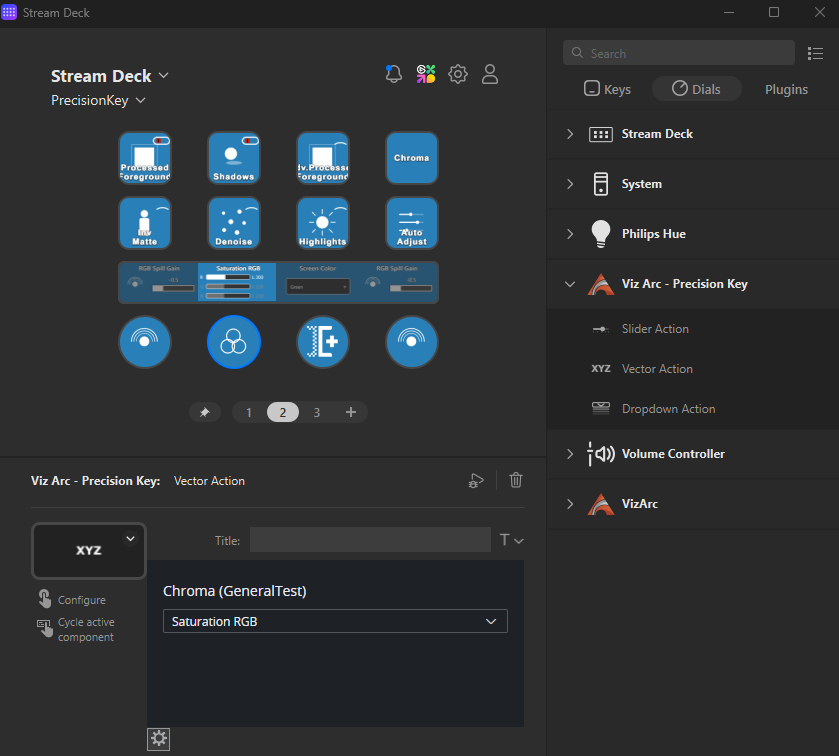Click the right RGB Spill Gain strip segment
Viewport: 839px width, 756px height.
click(x=397, y=282)
